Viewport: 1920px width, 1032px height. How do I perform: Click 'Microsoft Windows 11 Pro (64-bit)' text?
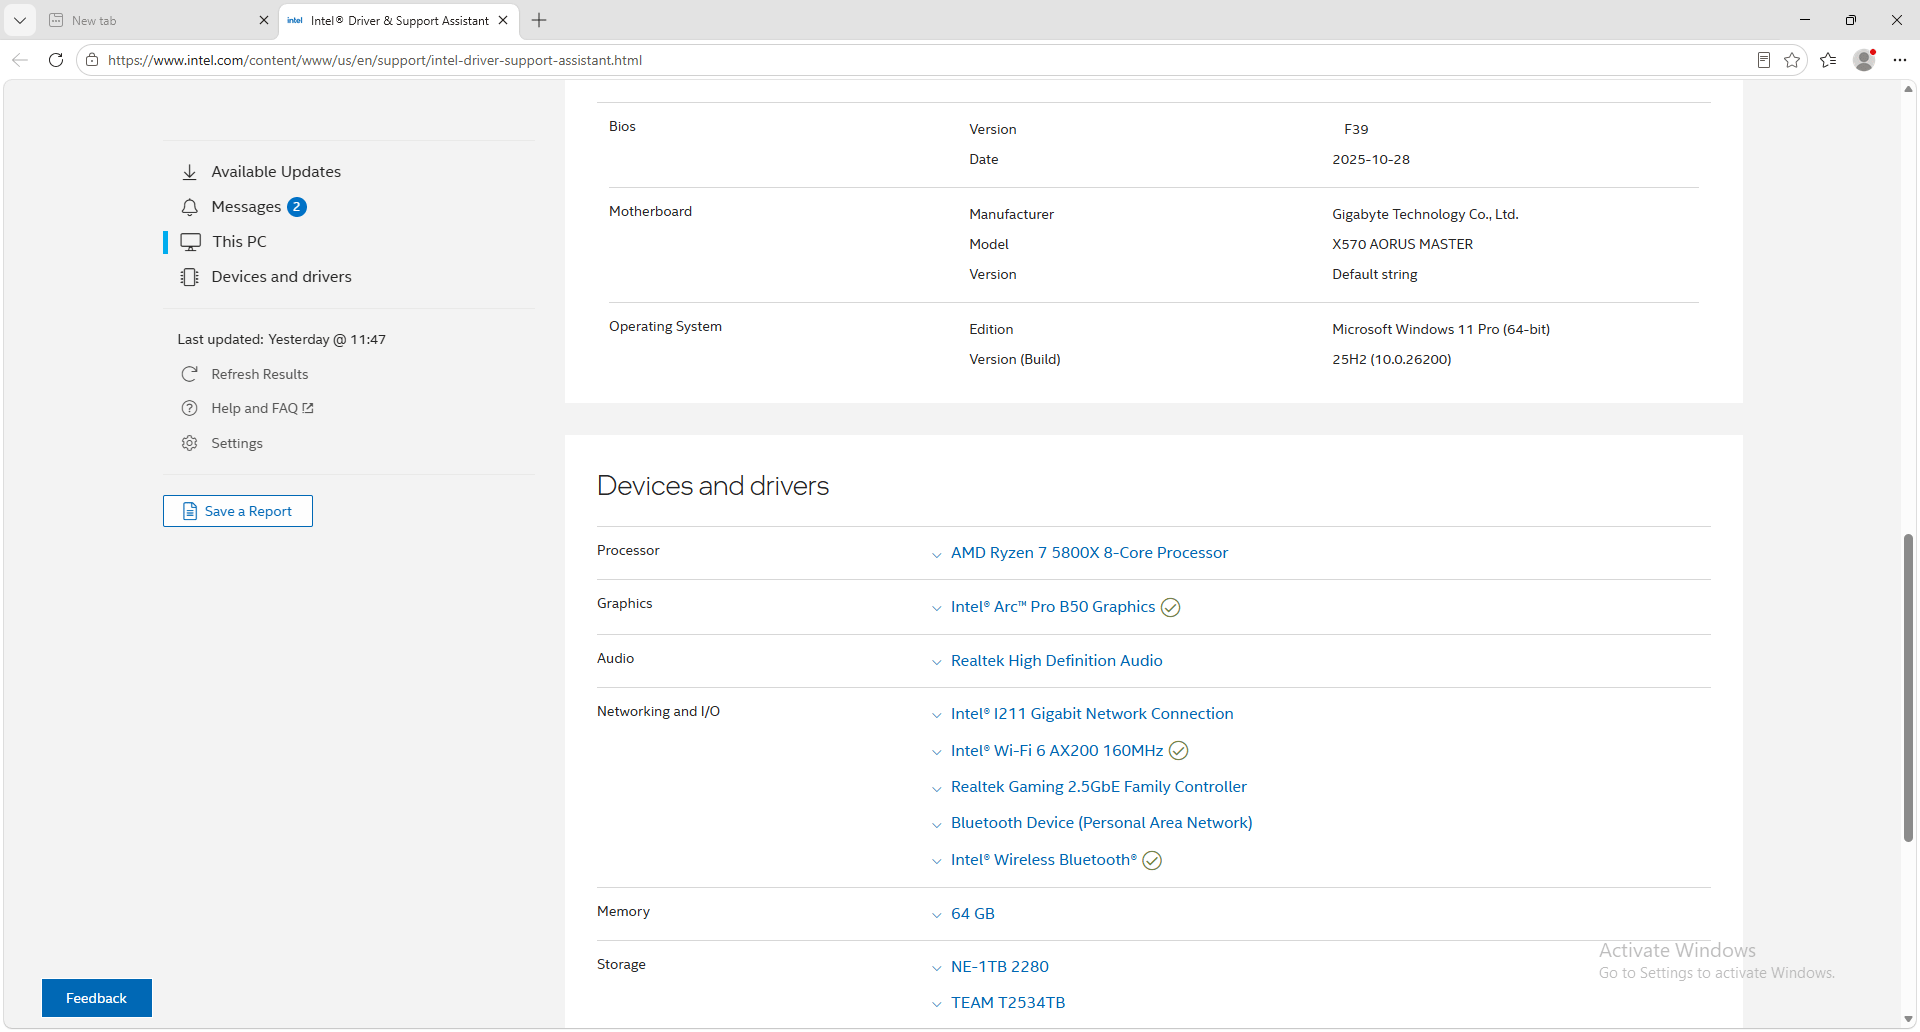pos(1441,329)
